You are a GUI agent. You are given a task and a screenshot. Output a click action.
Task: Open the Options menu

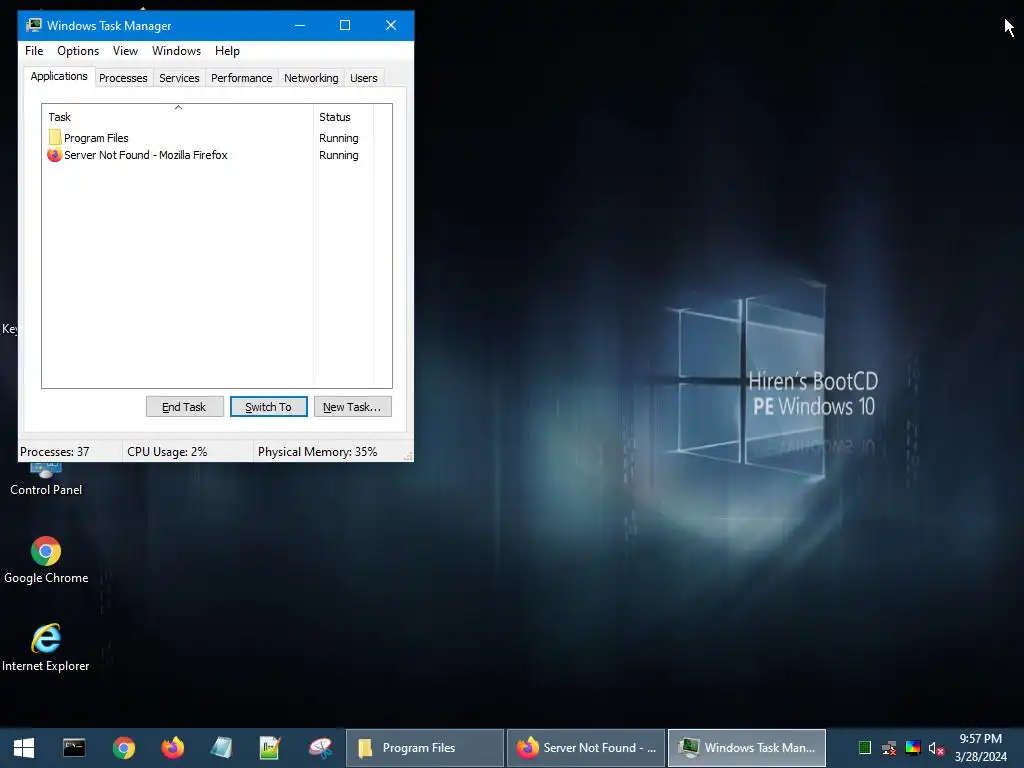click(x=78, y=51)
